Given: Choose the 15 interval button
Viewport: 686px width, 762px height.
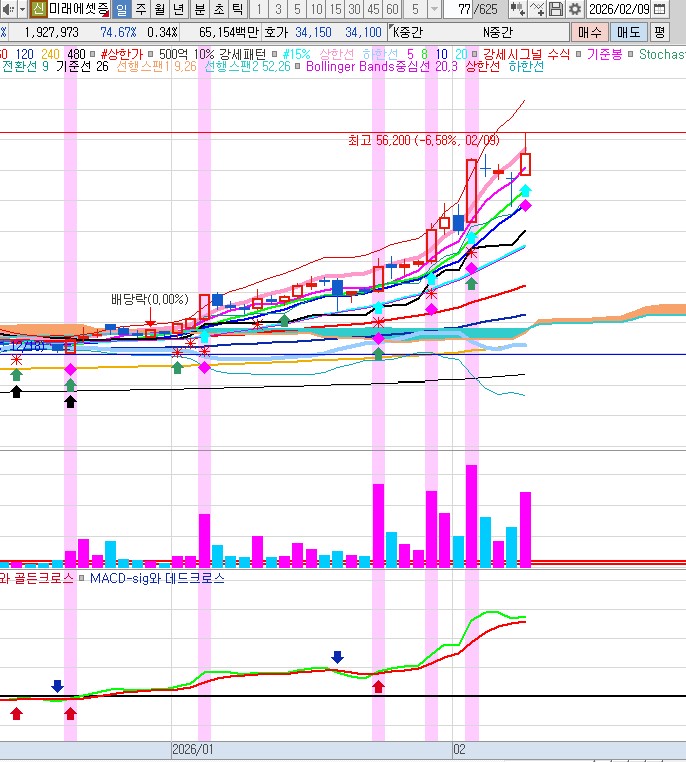Looking at the screenshot, I should pos(335,9).
